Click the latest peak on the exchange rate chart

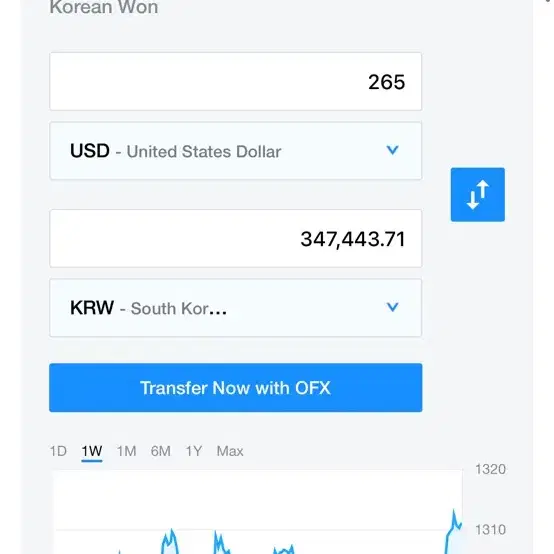click(454, 510)
